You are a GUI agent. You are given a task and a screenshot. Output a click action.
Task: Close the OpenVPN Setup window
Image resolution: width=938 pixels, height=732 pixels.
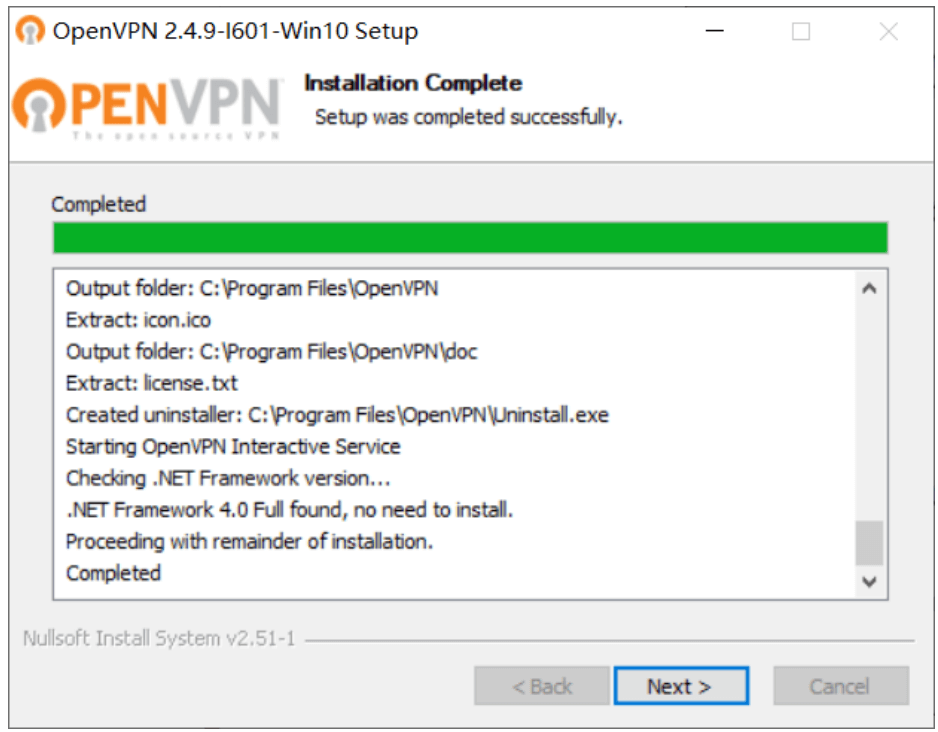pos(888,30)
